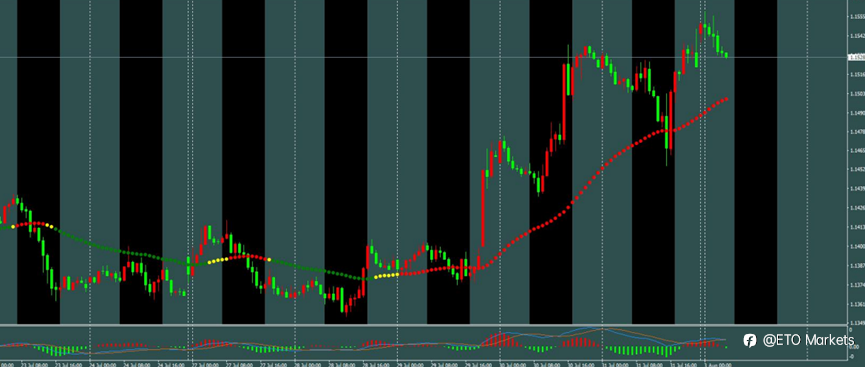Click the 24 Jul 00:00 time label
This screenshot has height=367, width=865.
(103, 364)
